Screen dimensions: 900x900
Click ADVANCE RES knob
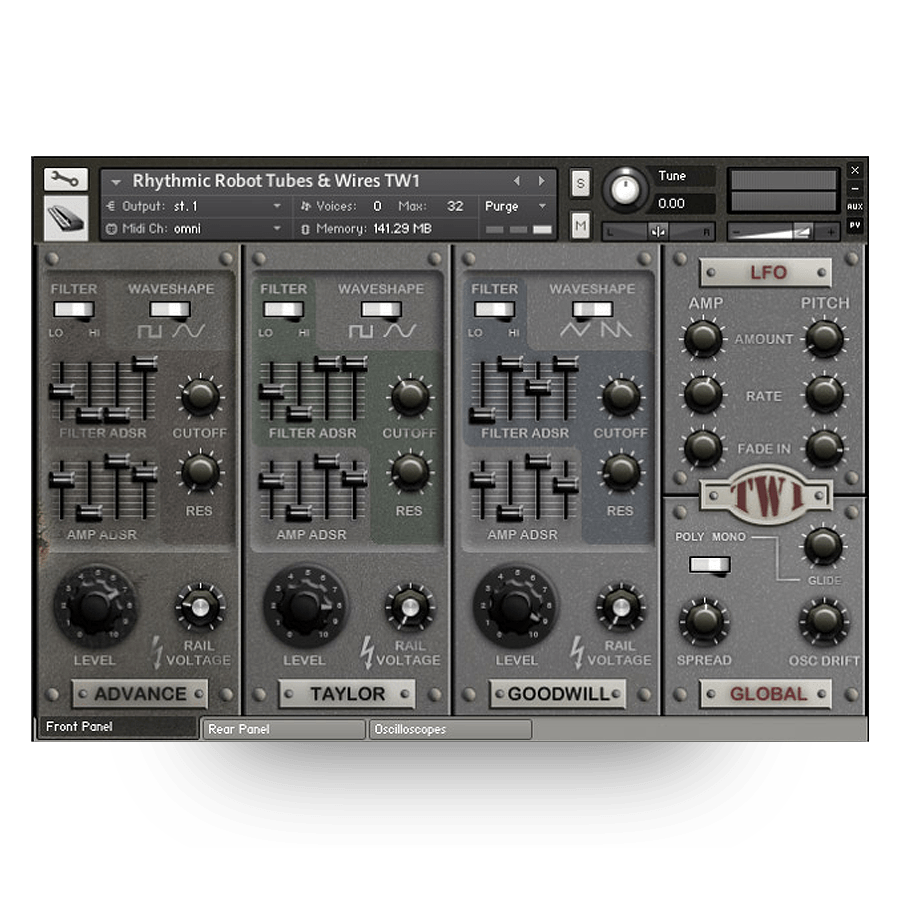[x=200, y=472]
